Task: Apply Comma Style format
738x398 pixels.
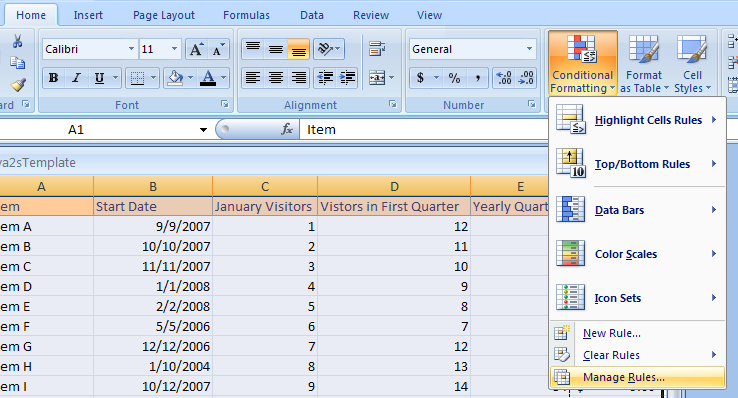Action: pyautogui.click(x=477, y=78)
